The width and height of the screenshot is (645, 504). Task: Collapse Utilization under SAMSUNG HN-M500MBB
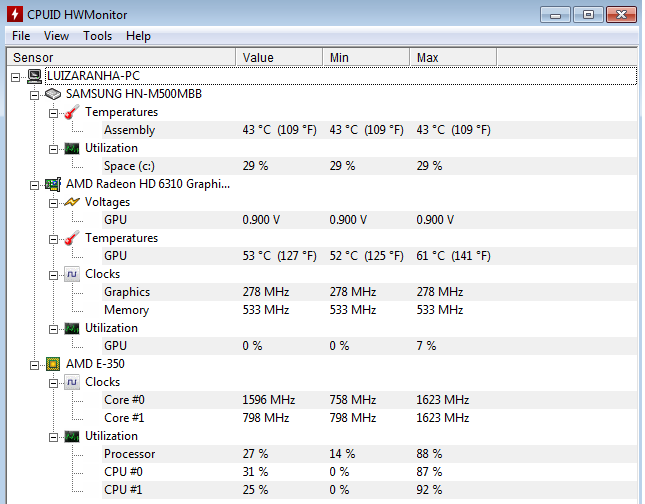[53, 149]
